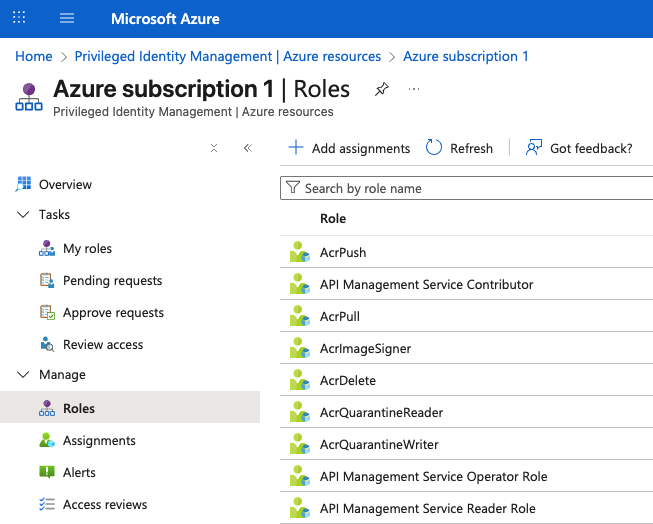Viewport: 653px width, 524px height.
Task: Open the Azure portal hamburger menu
Action: coord(67,19)
